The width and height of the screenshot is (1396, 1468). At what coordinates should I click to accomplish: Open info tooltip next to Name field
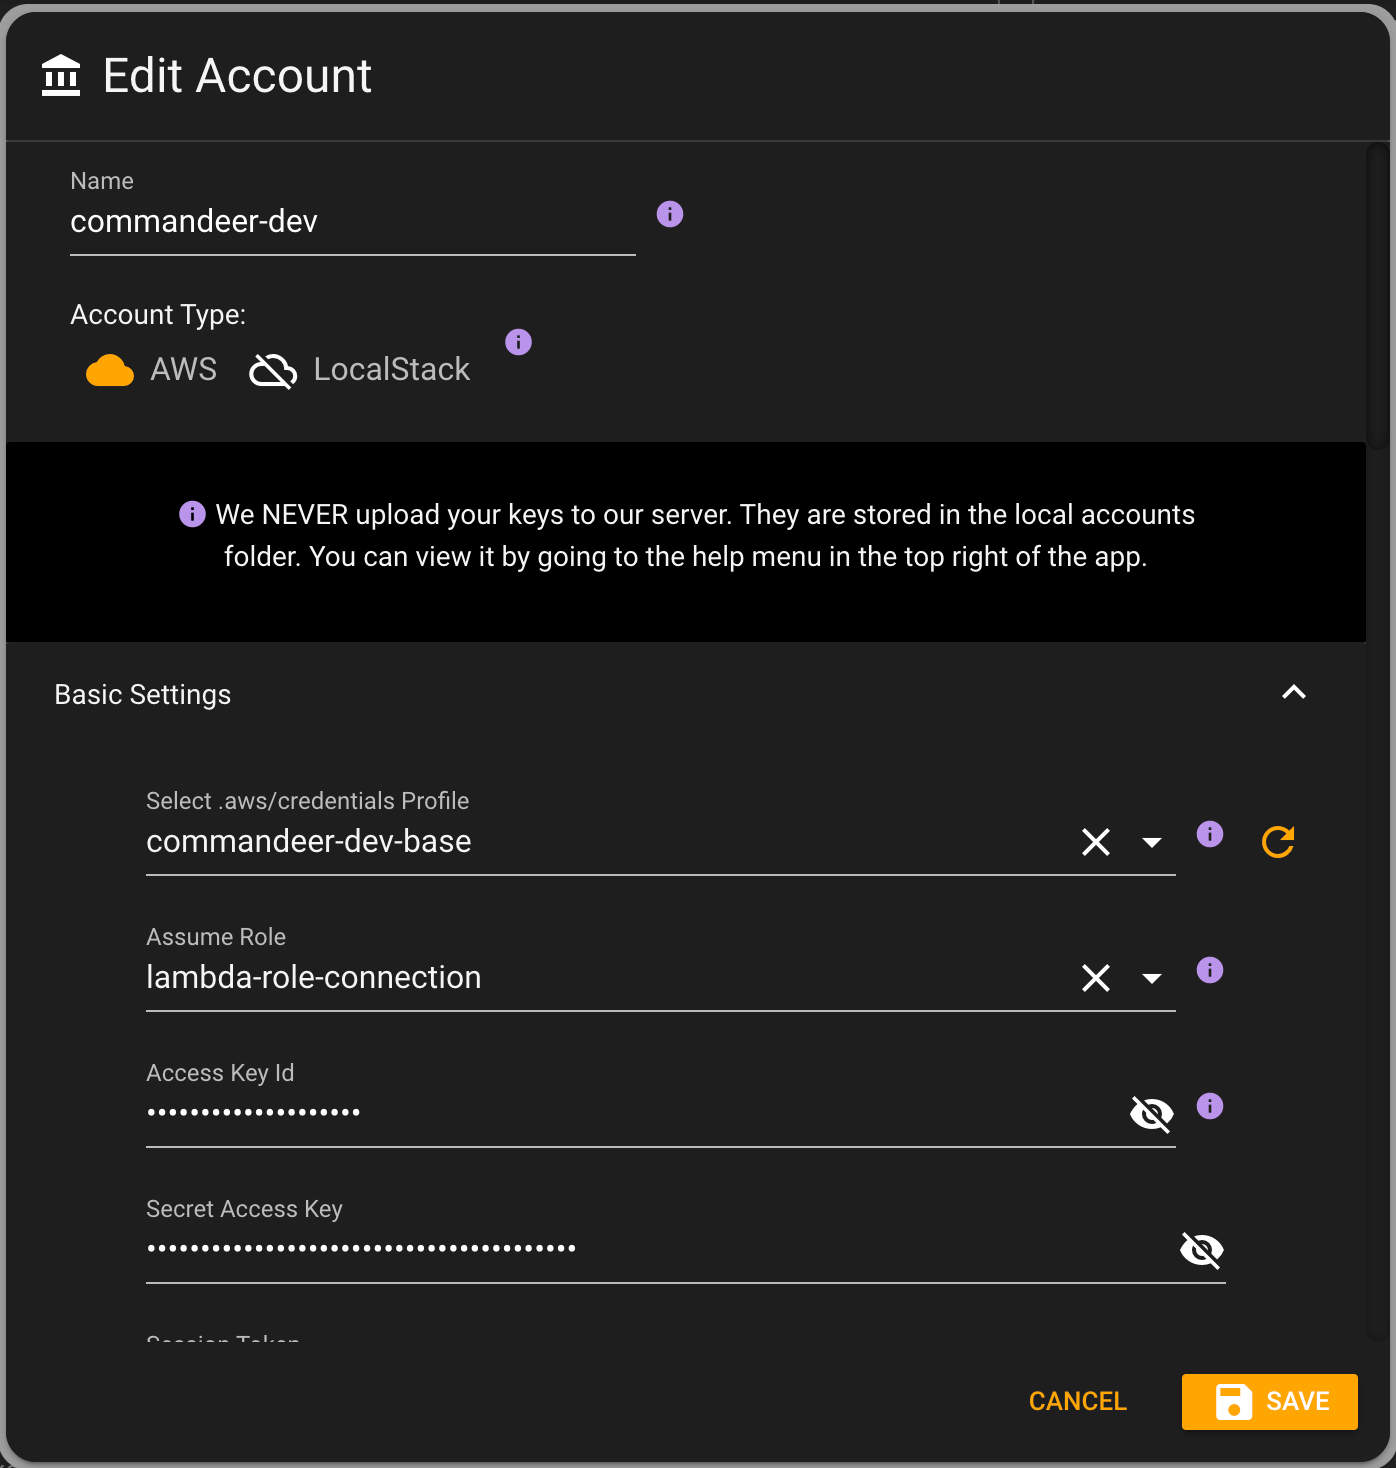(x=670, y=214)
